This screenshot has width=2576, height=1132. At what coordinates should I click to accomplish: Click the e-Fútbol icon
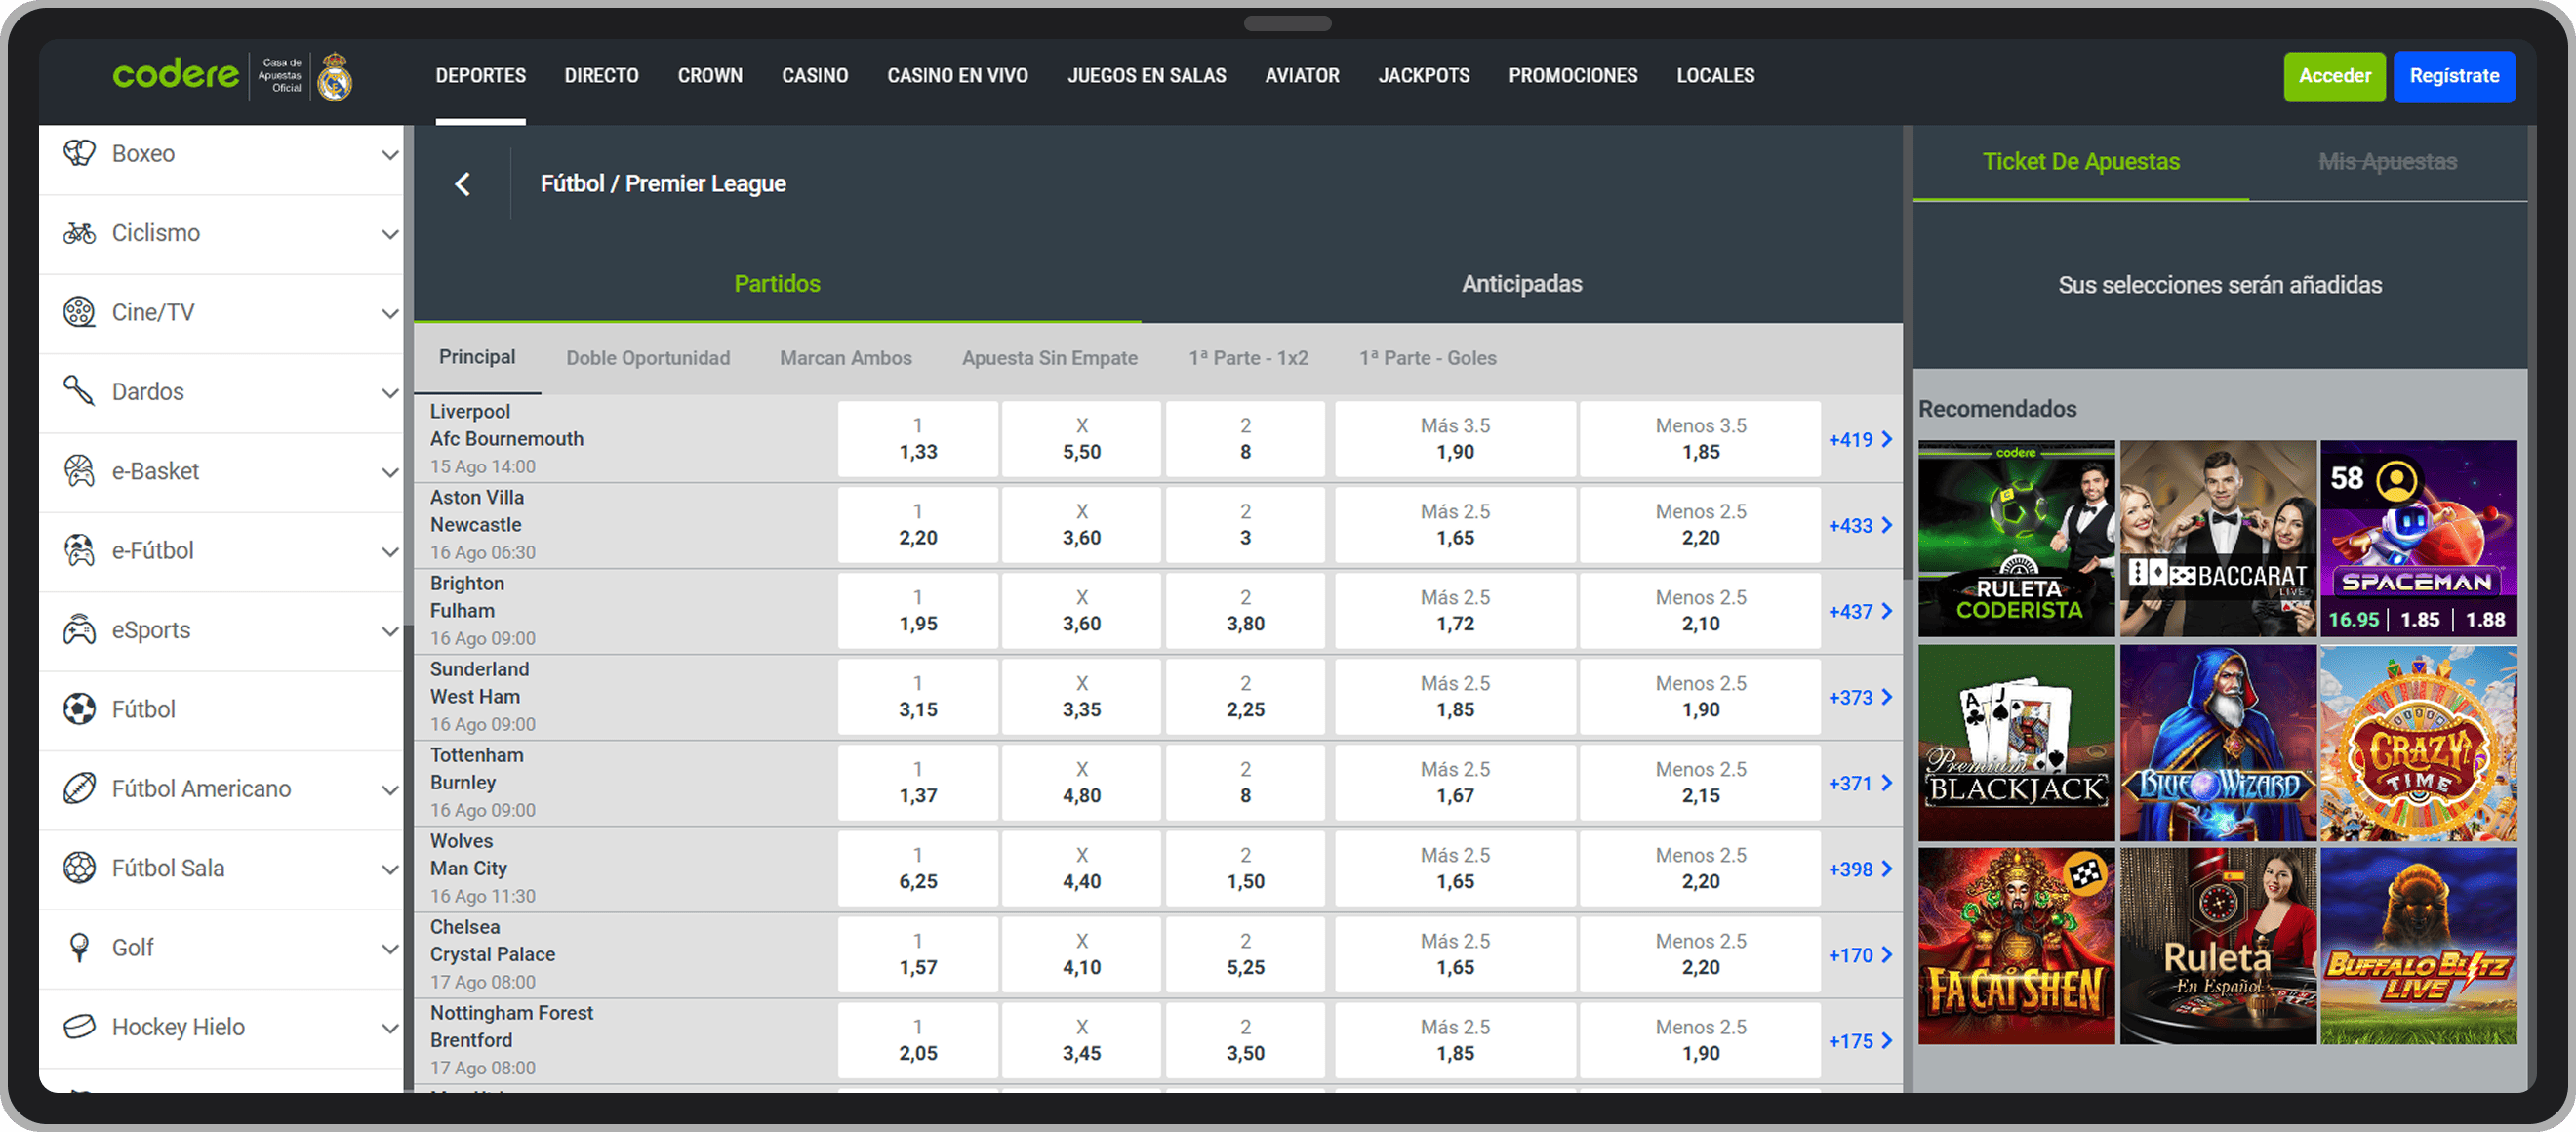click(79, 550)
